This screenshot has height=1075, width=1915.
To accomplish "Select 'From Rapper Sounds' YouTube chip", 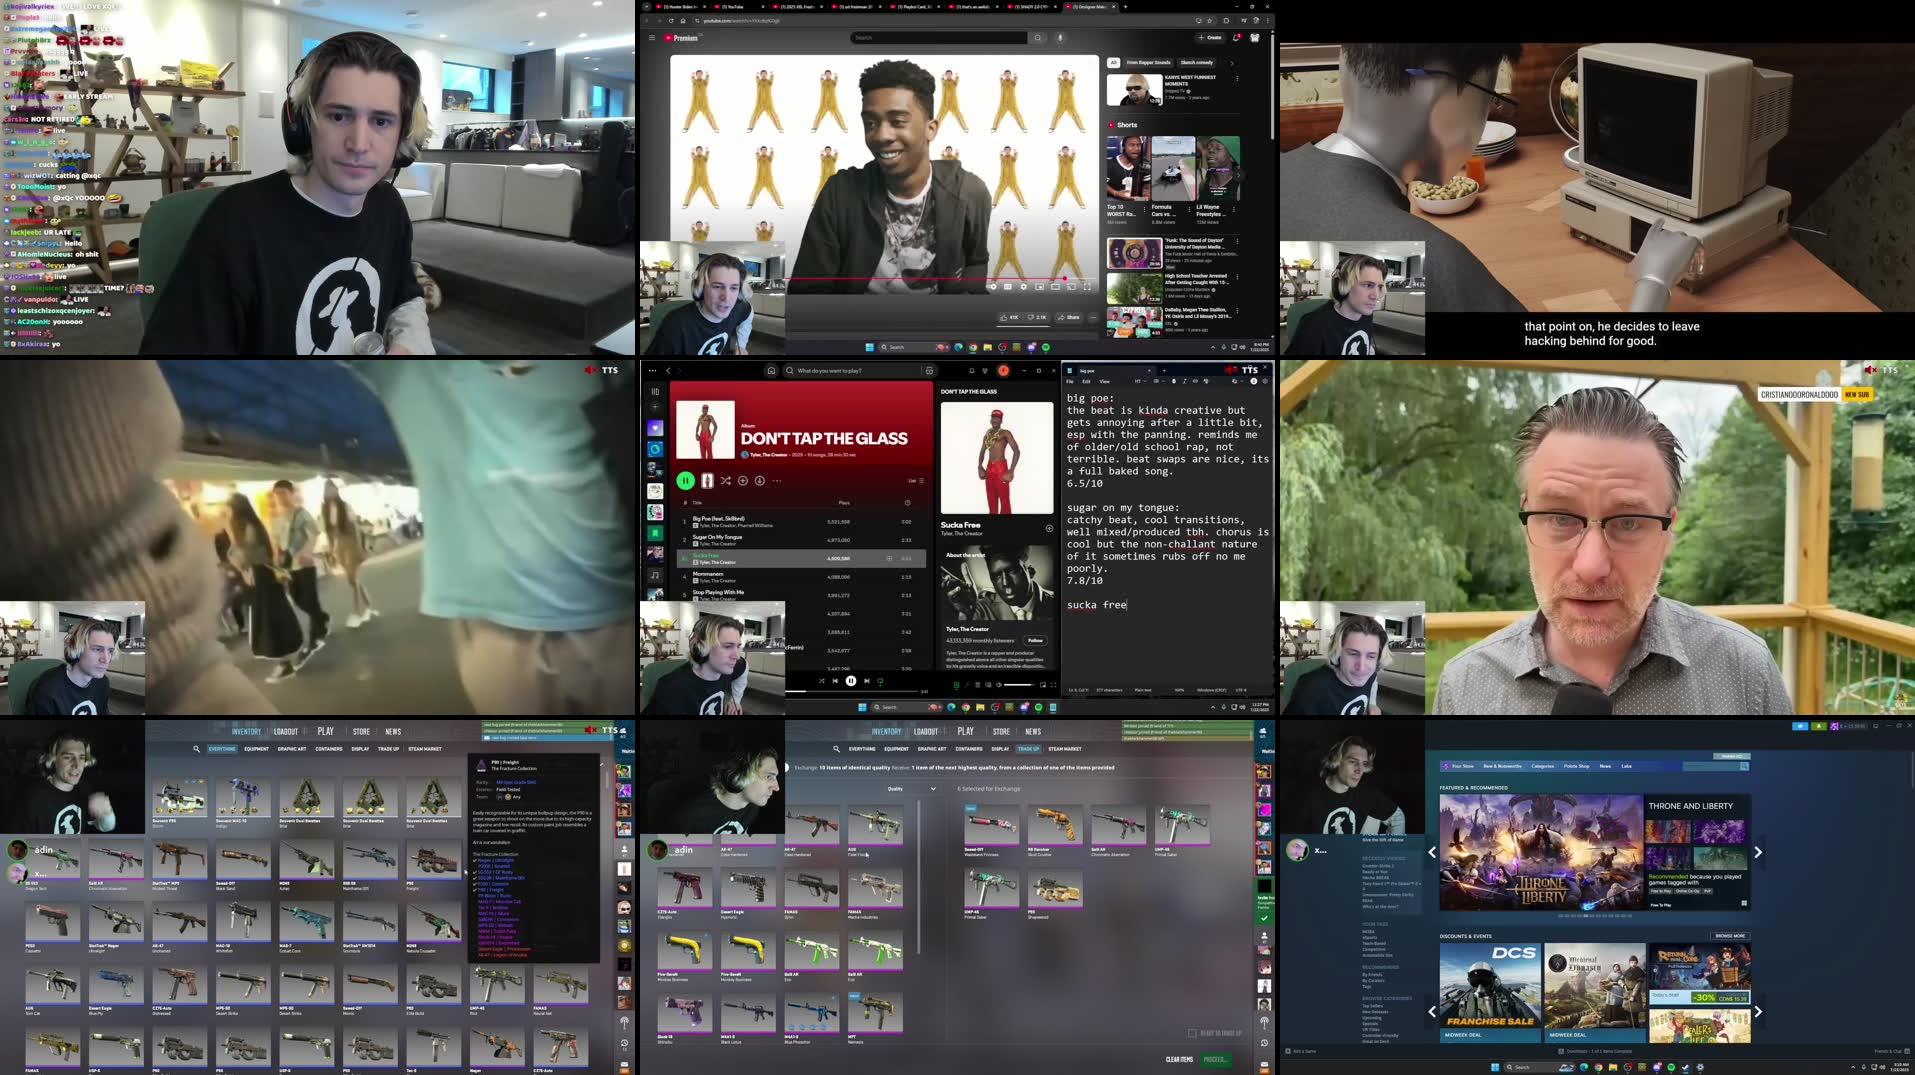I will pyautogui.click(x=1148, y=62).
